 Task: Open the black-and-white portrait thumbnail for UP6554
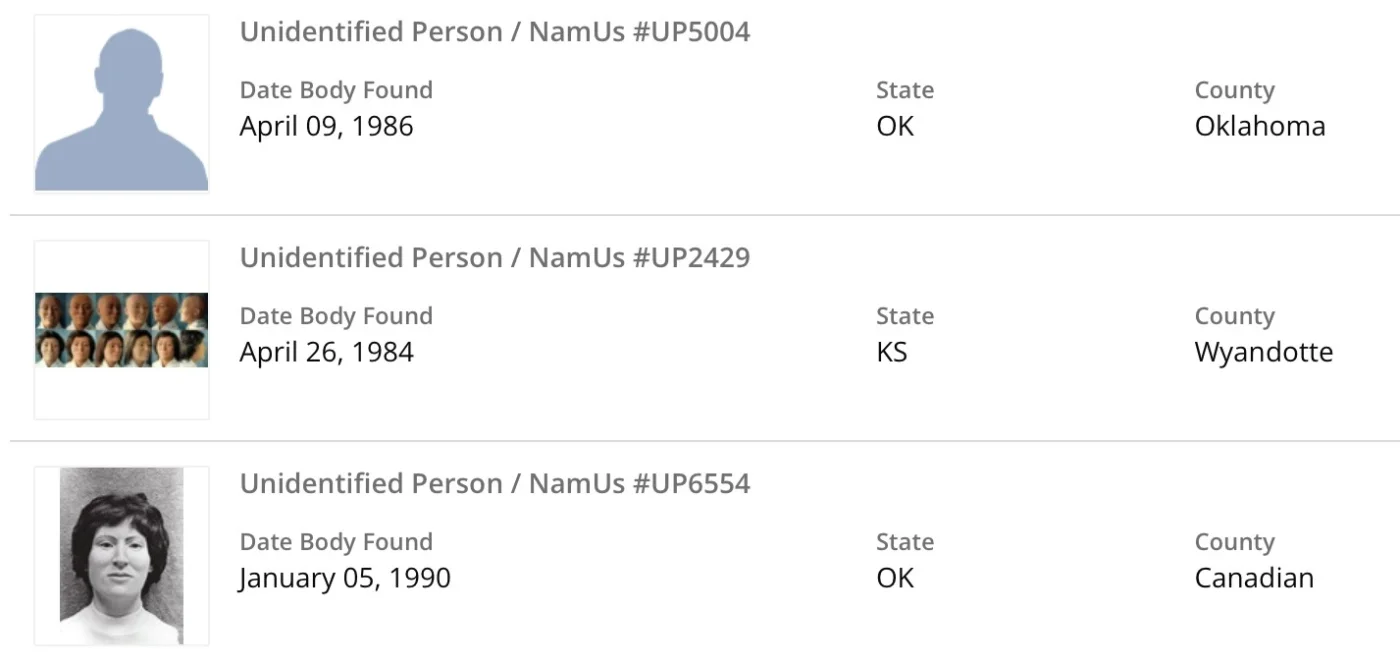[121, 556]
